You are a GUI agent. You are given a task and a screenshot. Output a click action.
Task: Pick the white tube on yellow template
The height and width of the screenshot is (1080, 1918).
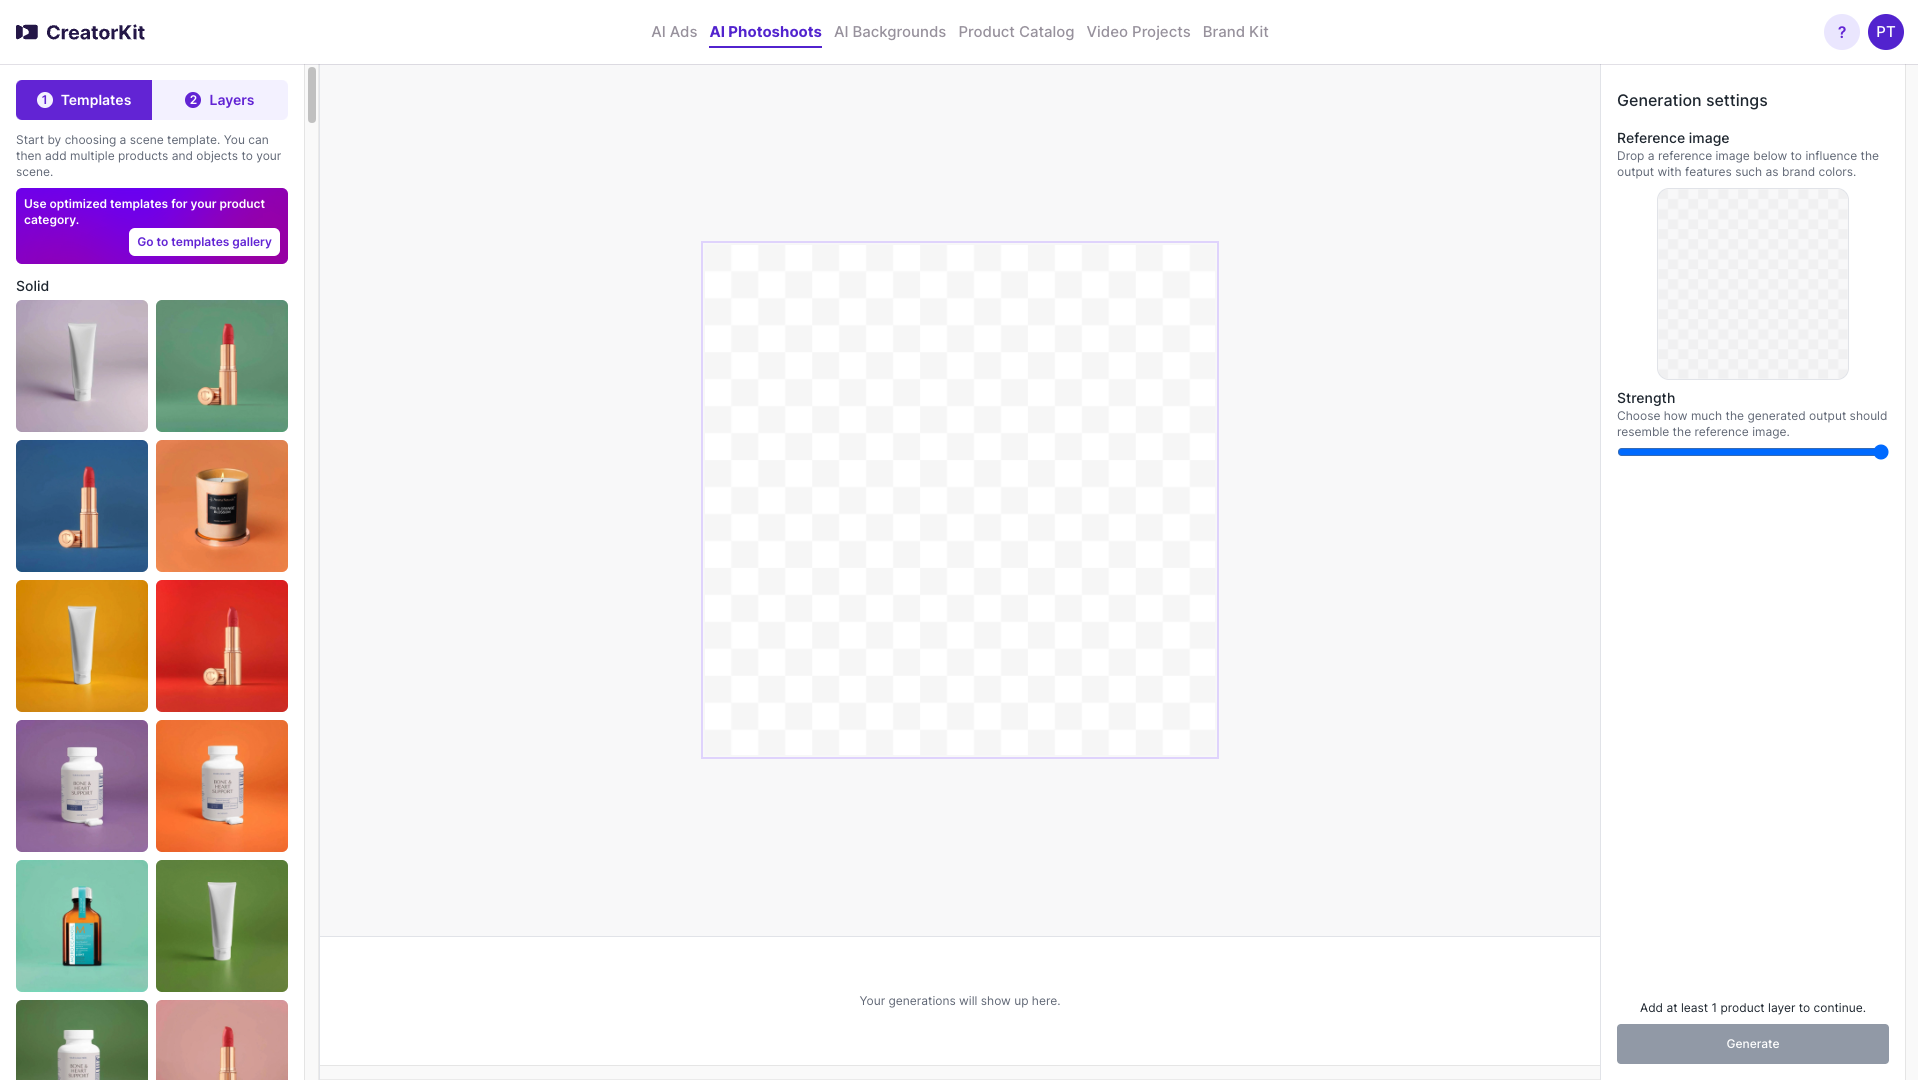[x=82, y=646]
